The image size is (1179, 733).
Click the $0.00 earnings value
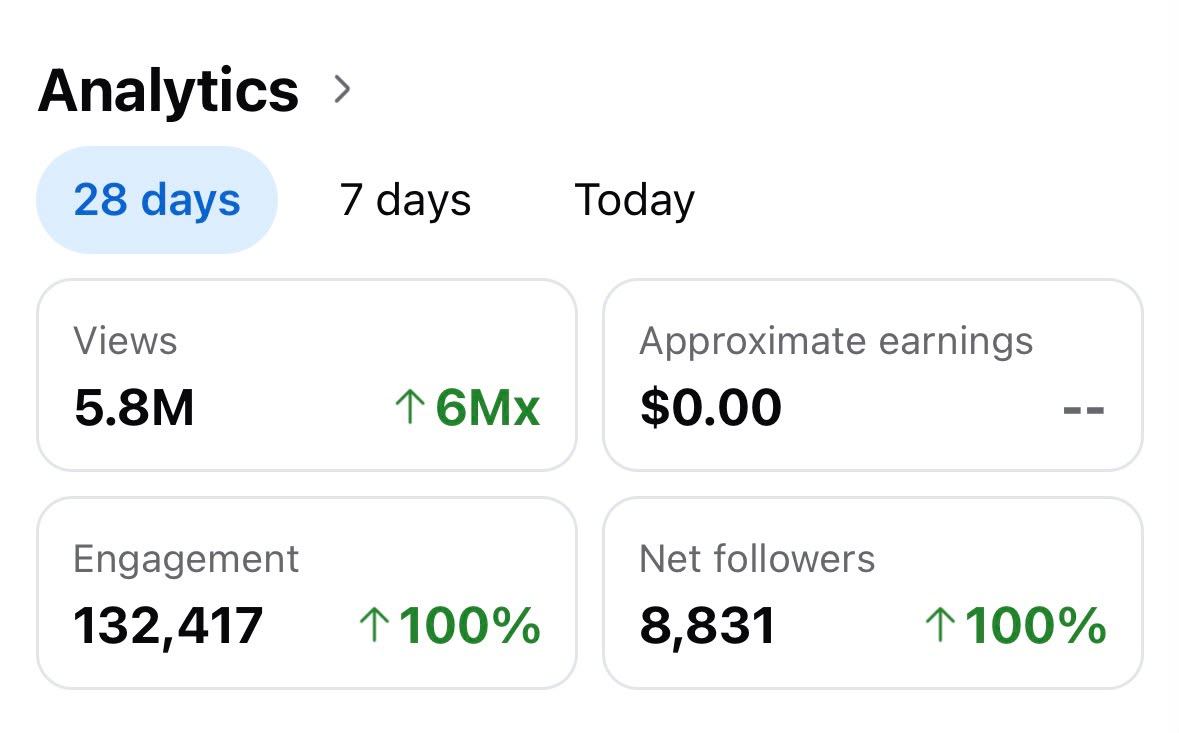tap(711, 407)
